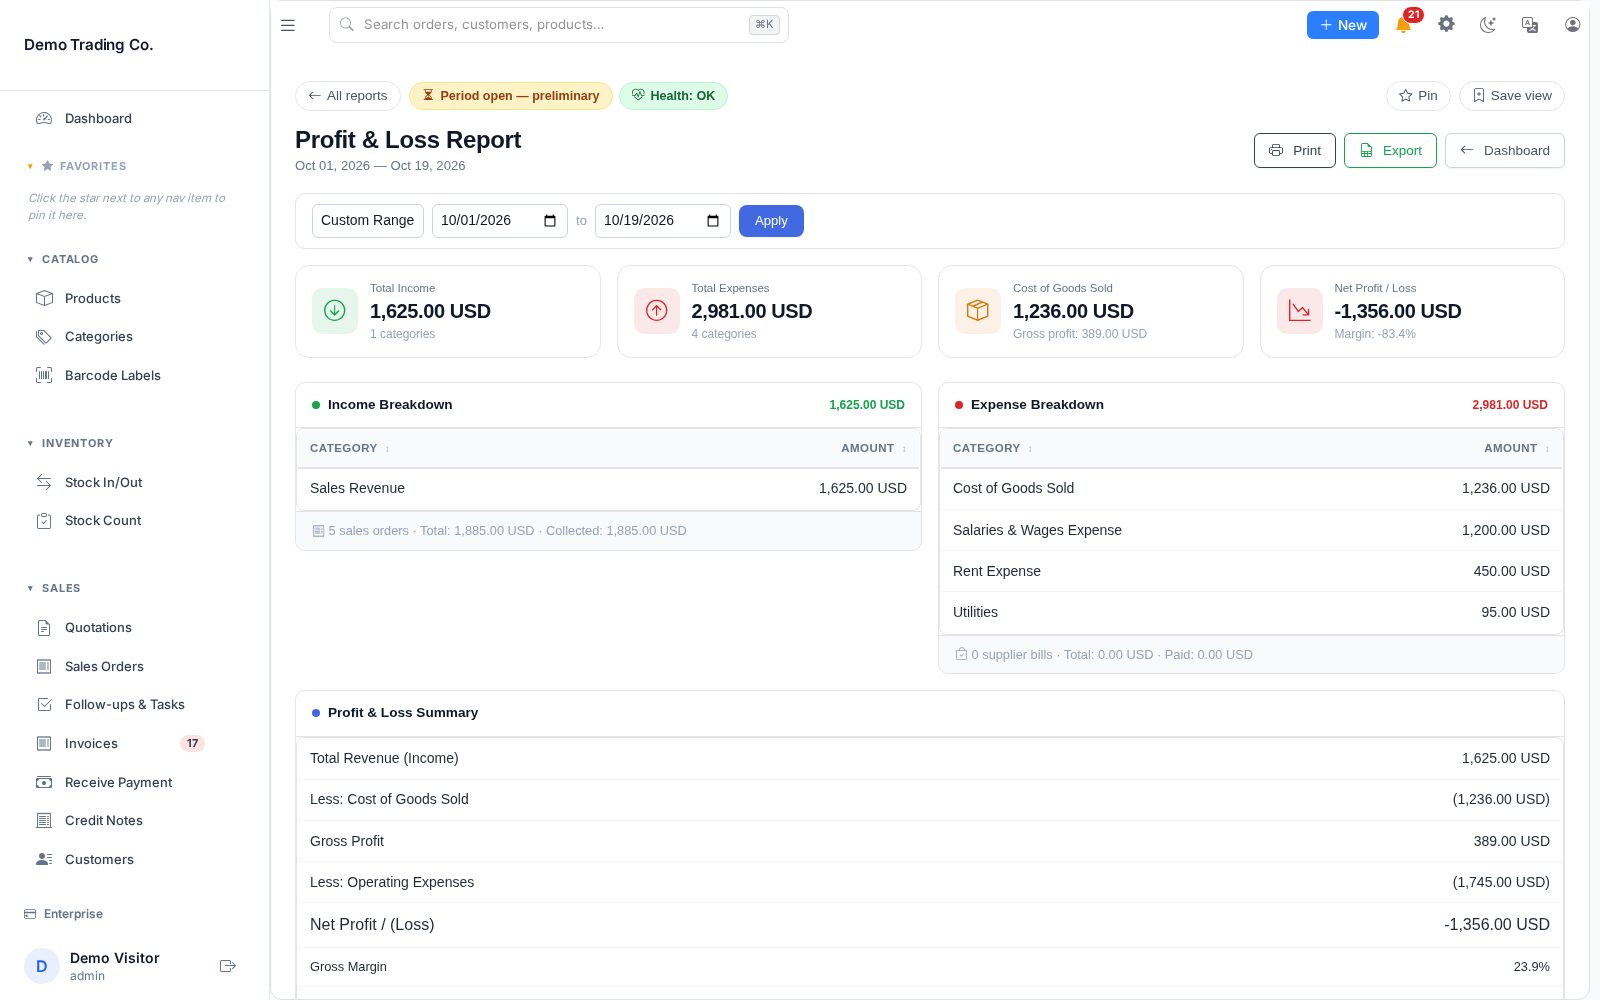Sort expense breakdown by Amount column

(1516, 448)
